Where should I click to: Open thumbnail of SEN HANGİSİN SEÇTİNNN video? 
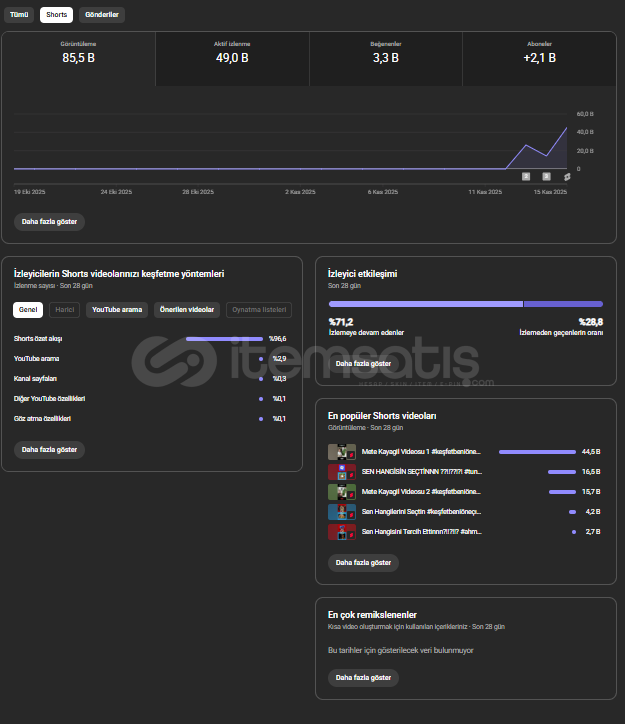tap(342, 472)
